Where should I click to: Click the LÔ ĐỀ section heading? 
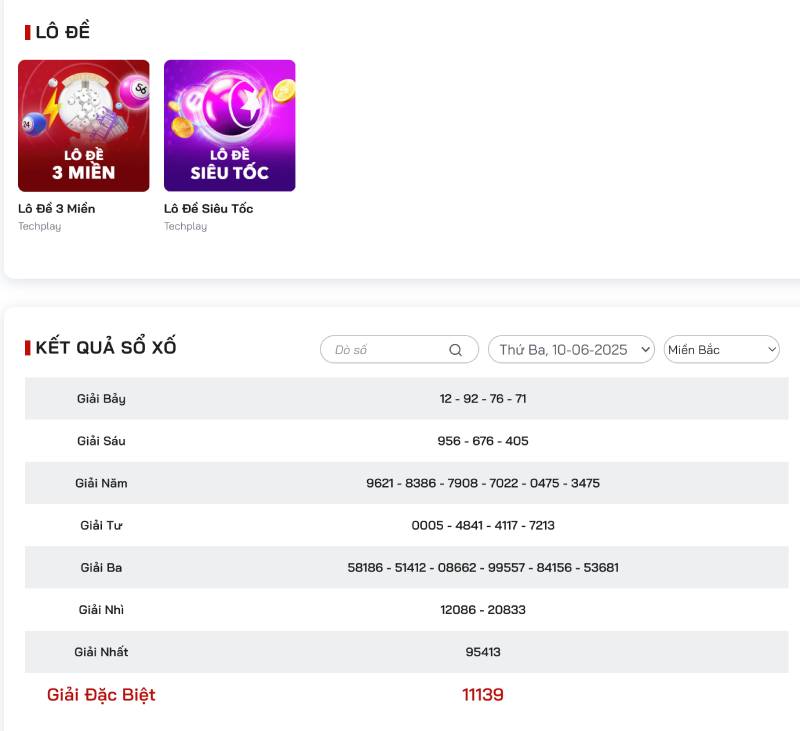click(x=62, y=32)
